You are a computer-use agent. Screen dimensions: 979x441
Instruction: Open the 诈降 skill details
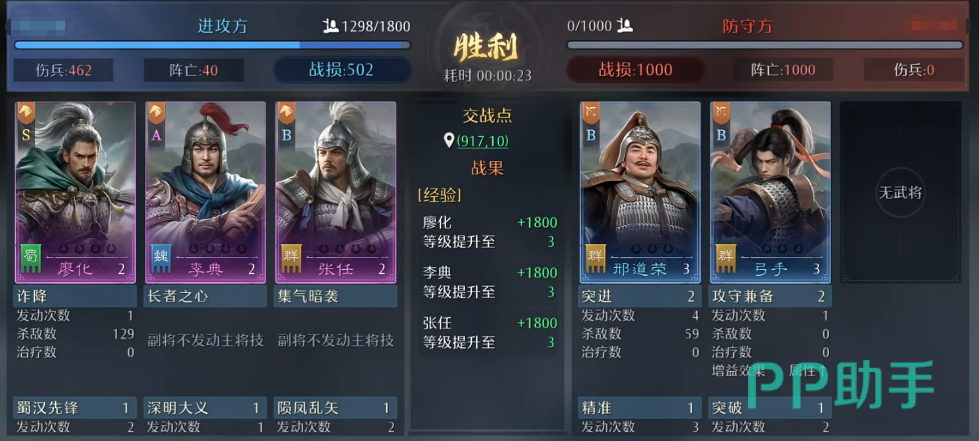(x=75, y=296)
